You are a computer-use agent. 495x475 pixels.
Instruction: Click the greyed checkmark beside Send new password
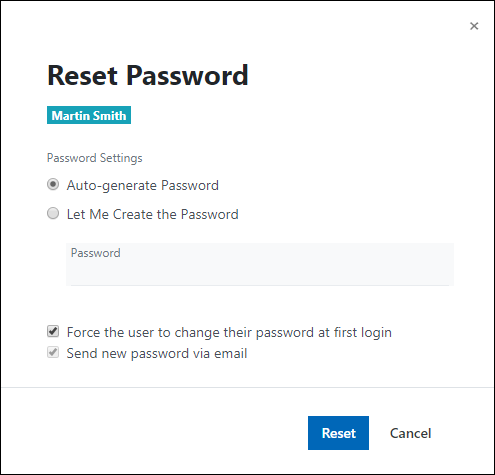[53, 352]
